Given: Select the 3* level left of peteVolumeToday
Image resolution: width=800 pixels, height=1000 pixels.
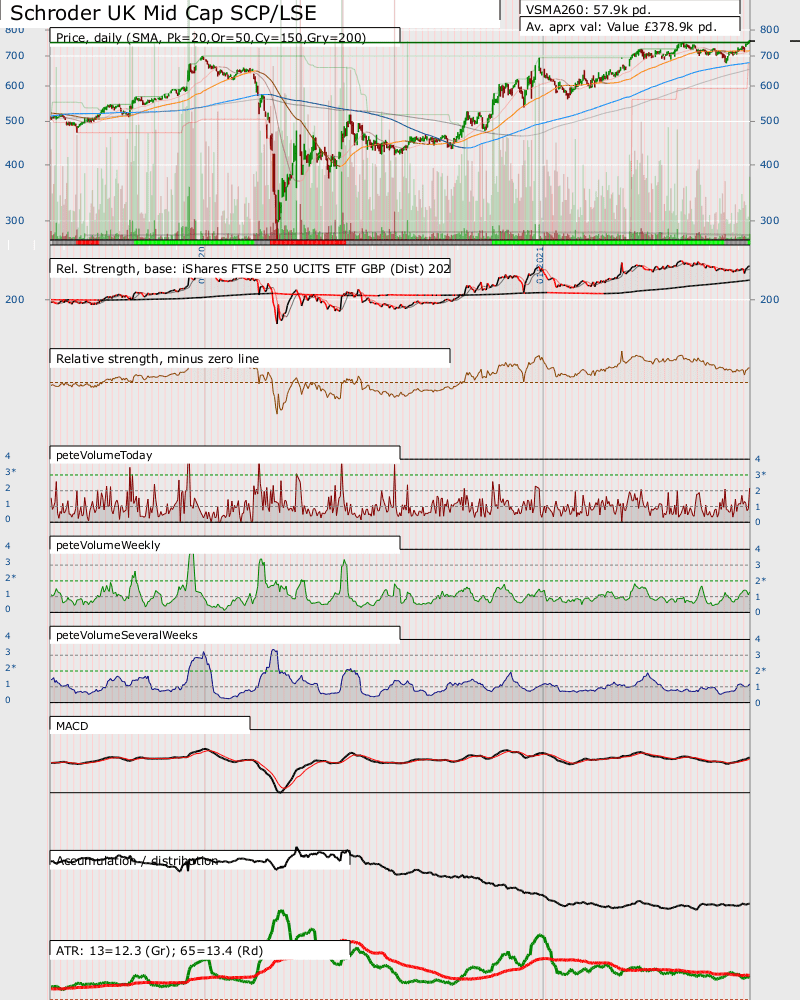Looking at the screenshot, I should [x=10, y=472].
